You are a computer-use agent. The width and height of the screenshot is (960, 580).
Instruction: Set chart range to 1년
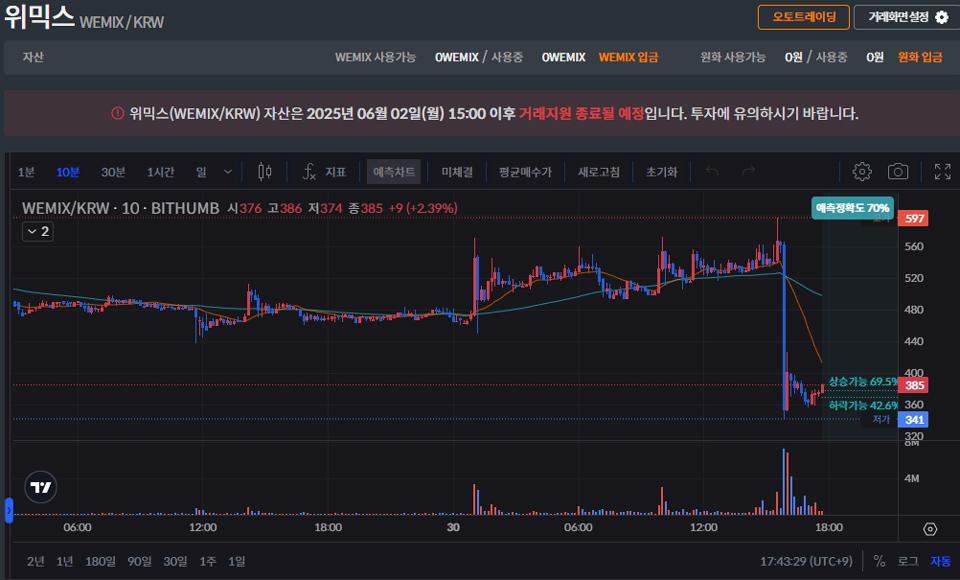[65, 561]
